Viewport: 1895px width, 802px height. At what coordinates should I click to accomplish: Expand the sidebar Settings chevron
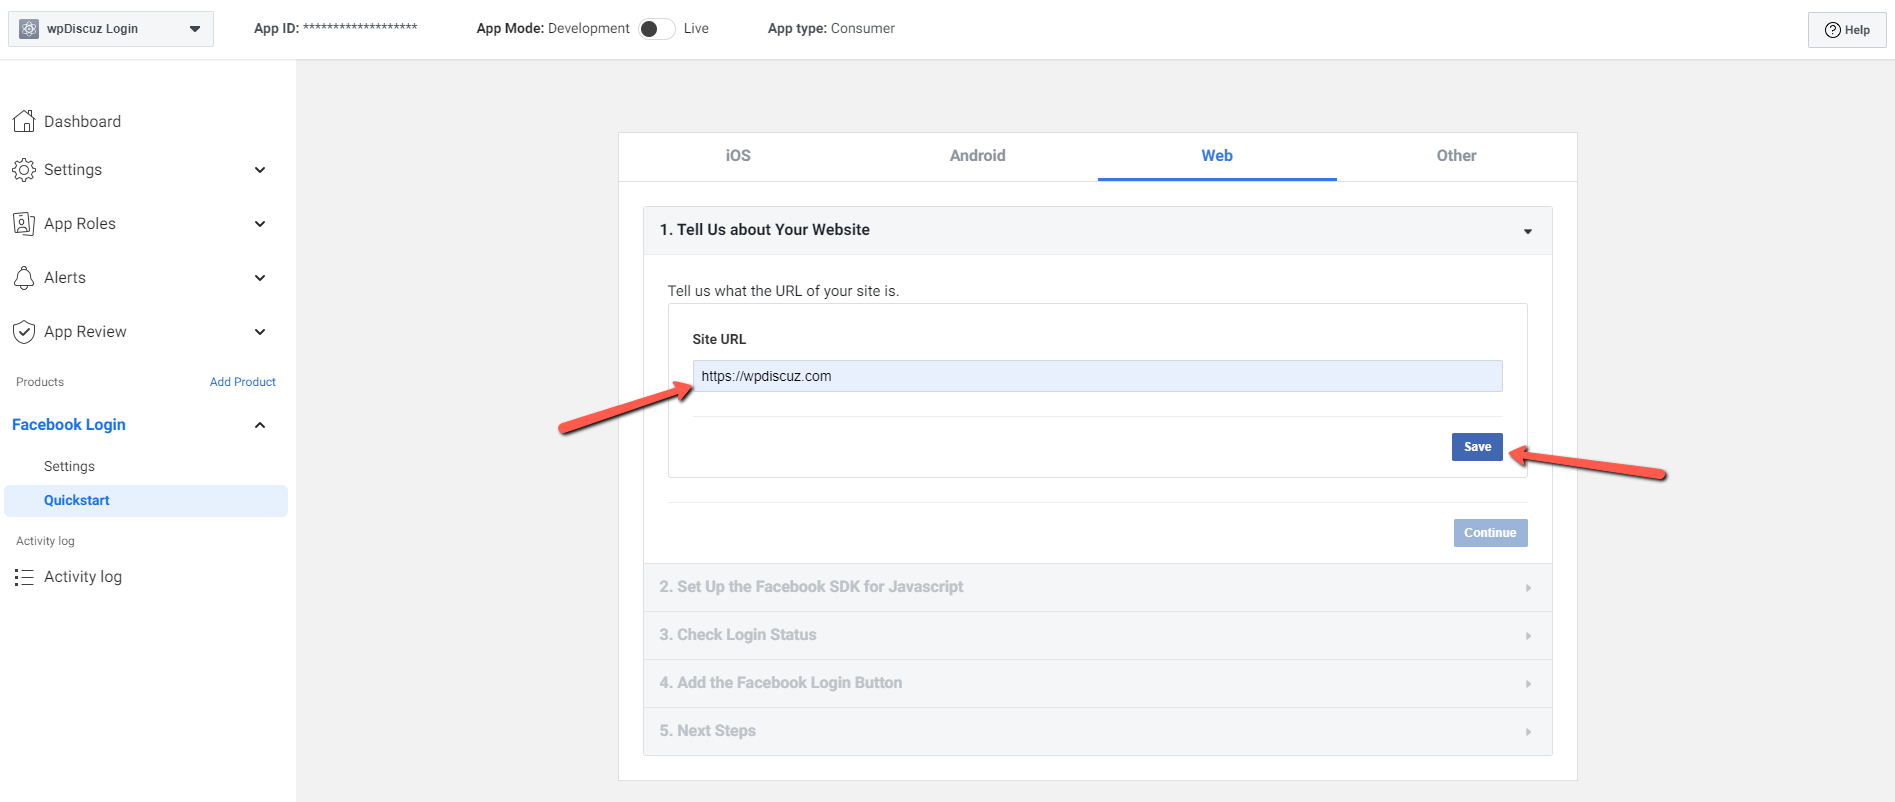260,170
